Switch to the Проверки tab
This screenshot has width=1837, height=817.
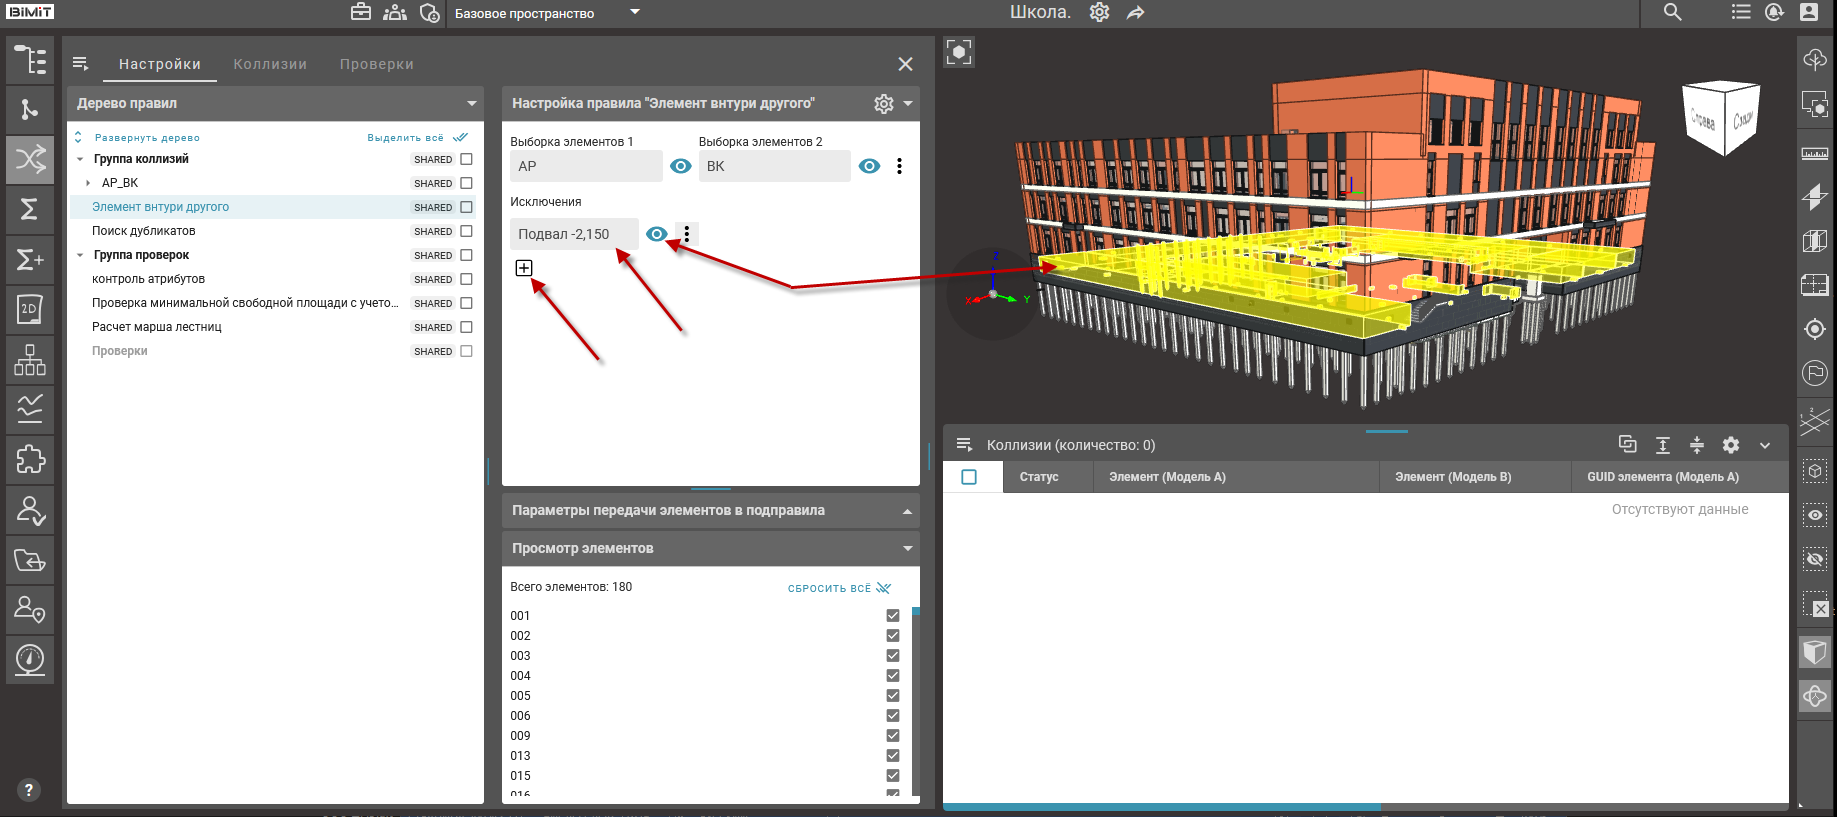click(x=376, y=64)
